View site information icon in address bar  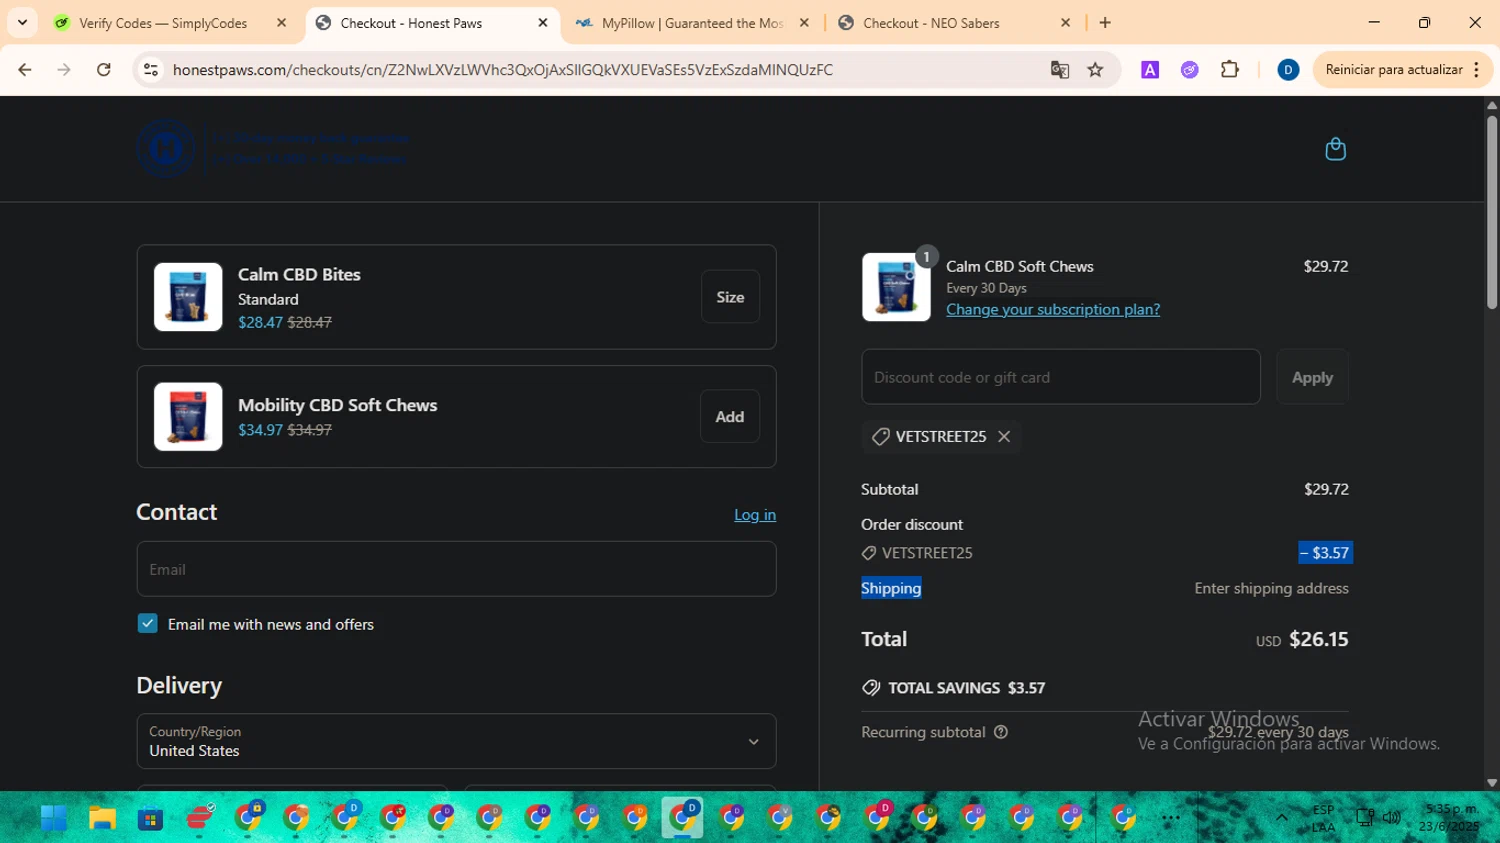pos(151,70)
